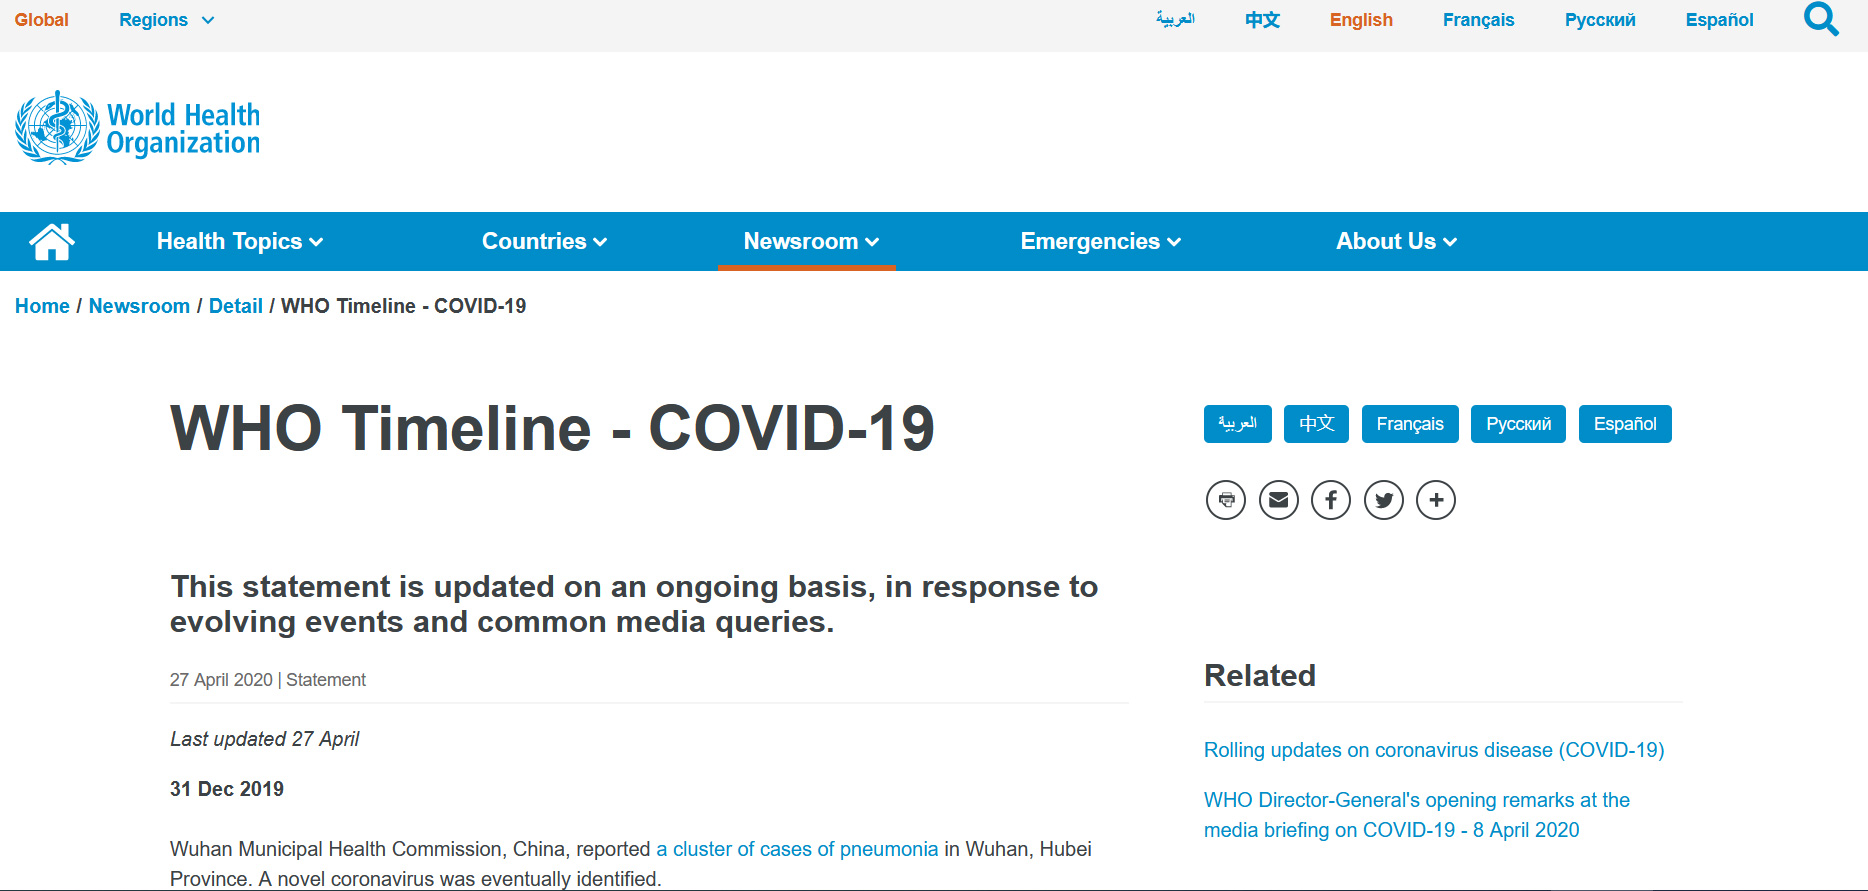
Task: Switch site language to Русский in top bar
Action: tap(1600, 20)
